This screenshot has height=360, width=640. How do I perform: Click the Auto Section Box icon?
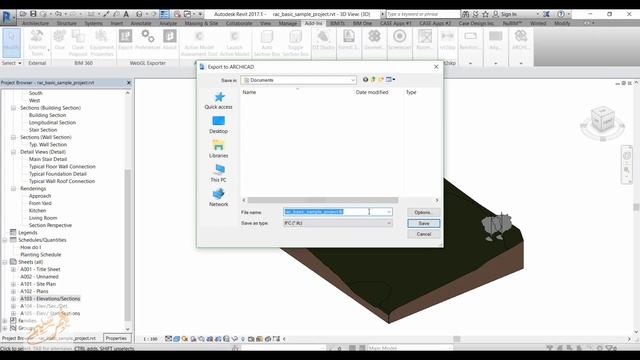(267, 42)
